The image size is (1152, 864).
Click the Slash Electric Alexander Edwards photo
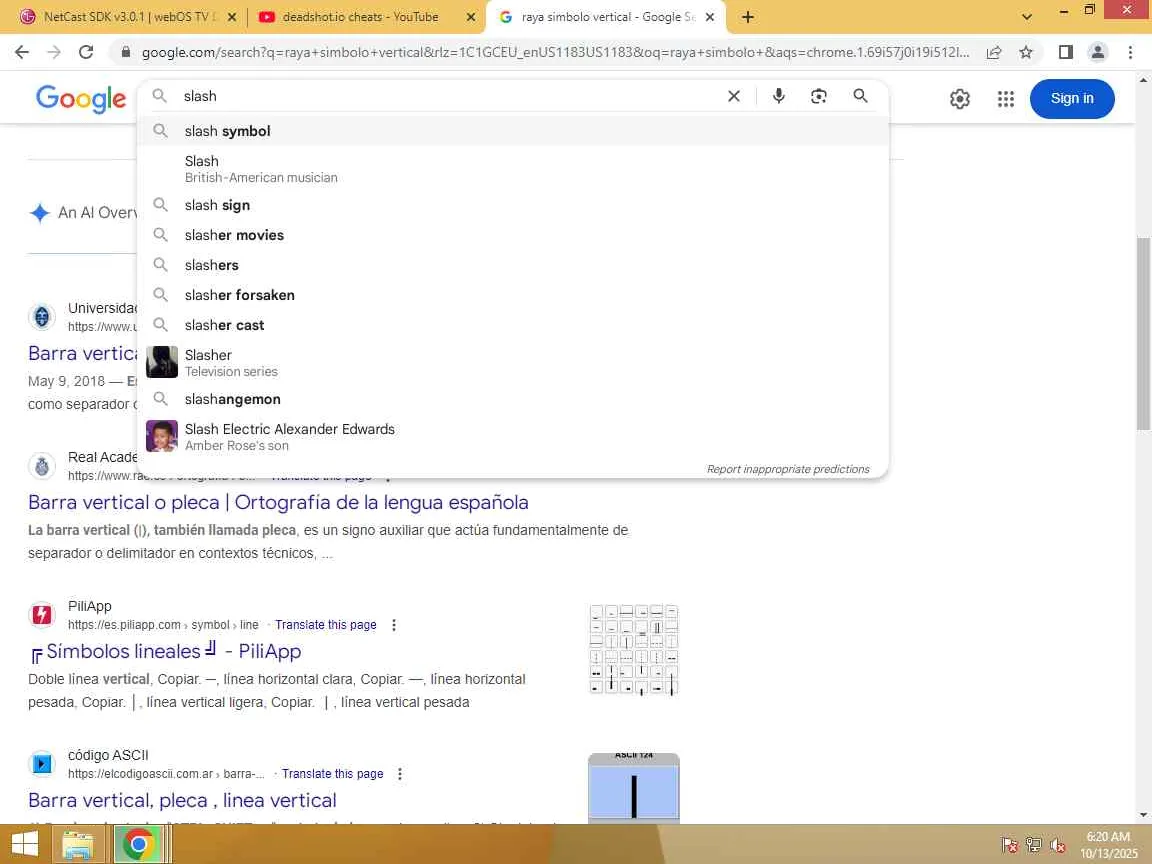[x=162, y=436]
